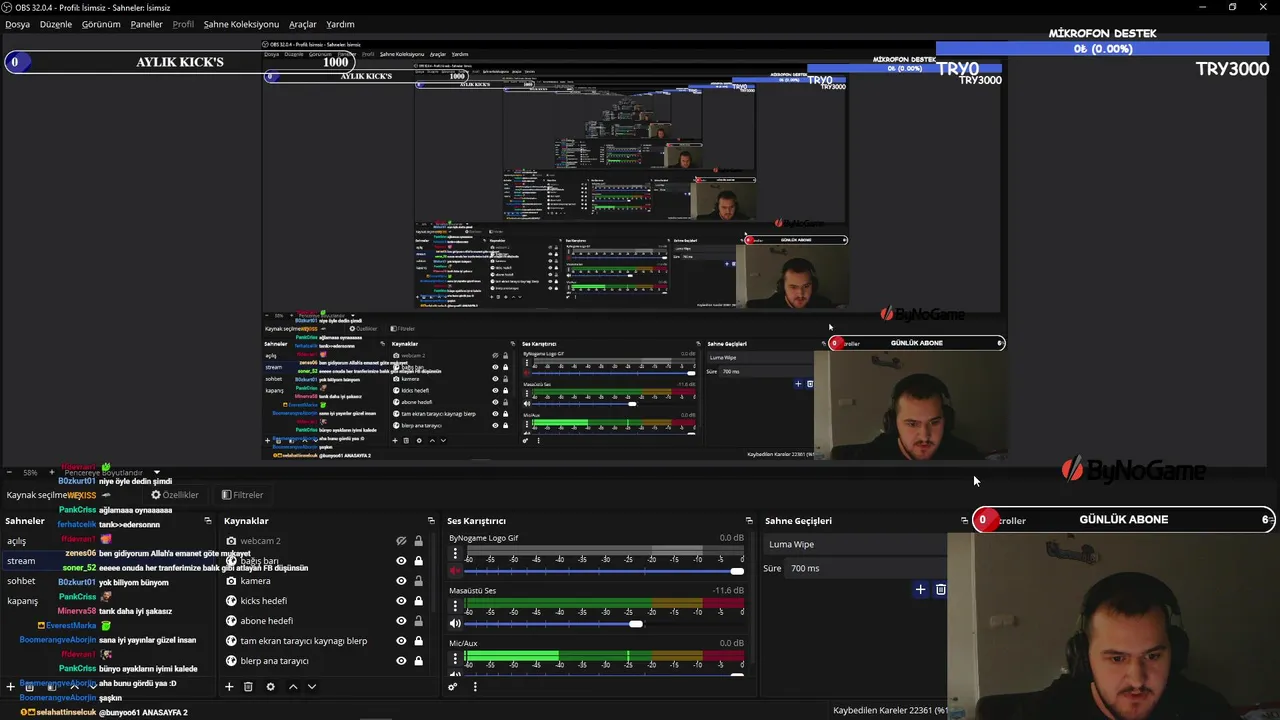The height and width of the screenshot is (720, 1280).
Task: Mute Masaüstü Ses with the speaker icon
Action: coord(455,624)
